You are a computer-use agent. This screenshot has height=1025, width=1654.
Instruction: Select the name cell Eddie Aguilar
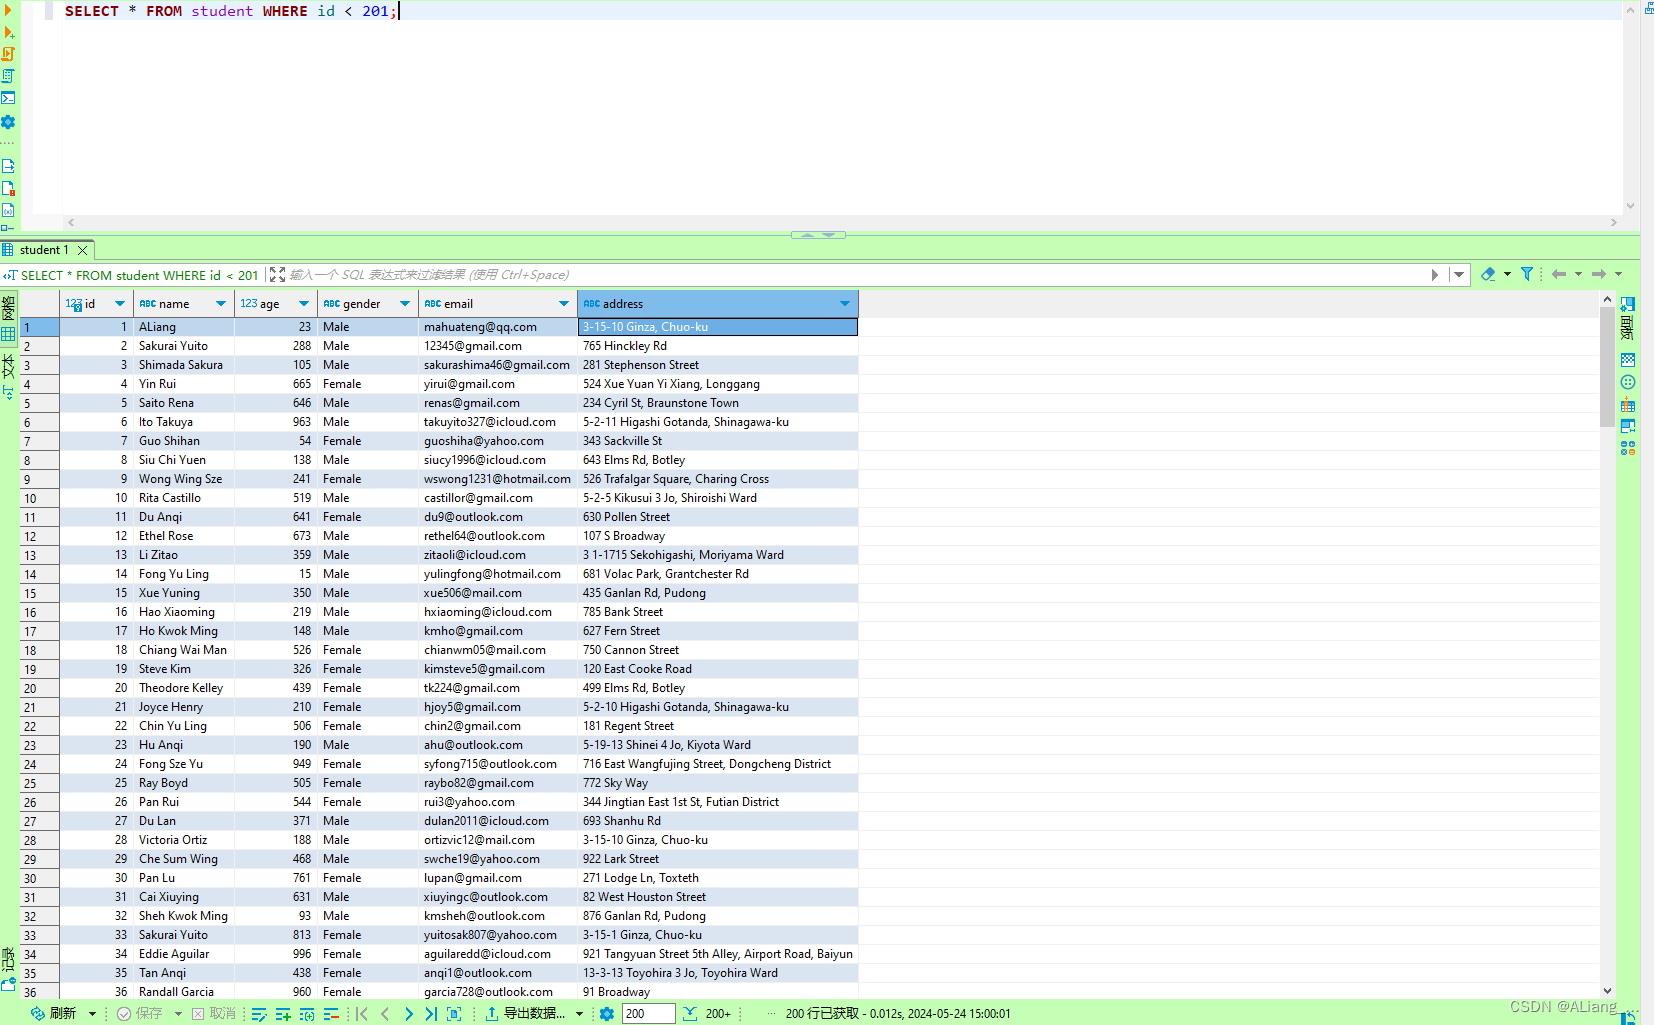pyautogui.click(x=184, y=954)
